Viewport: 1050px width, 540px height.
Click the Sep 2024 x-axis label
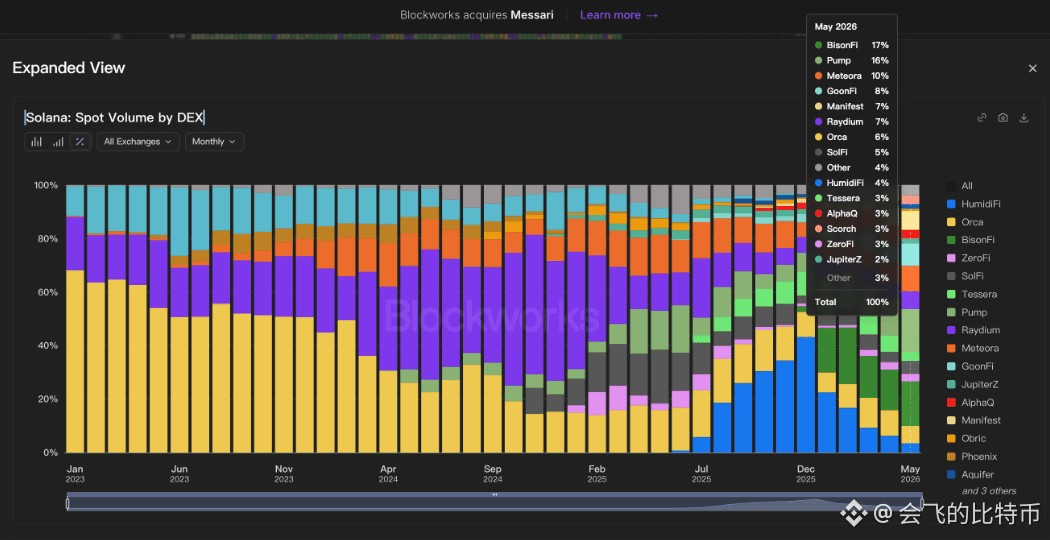pyautogui.click(x=493, y=474)
